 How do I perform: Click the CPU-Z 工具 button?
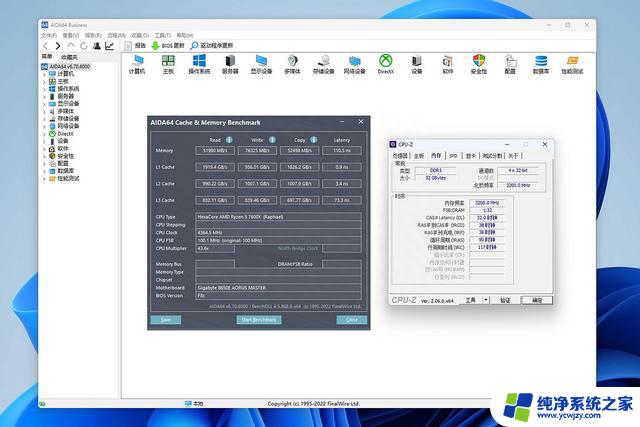tap(471, 300)
